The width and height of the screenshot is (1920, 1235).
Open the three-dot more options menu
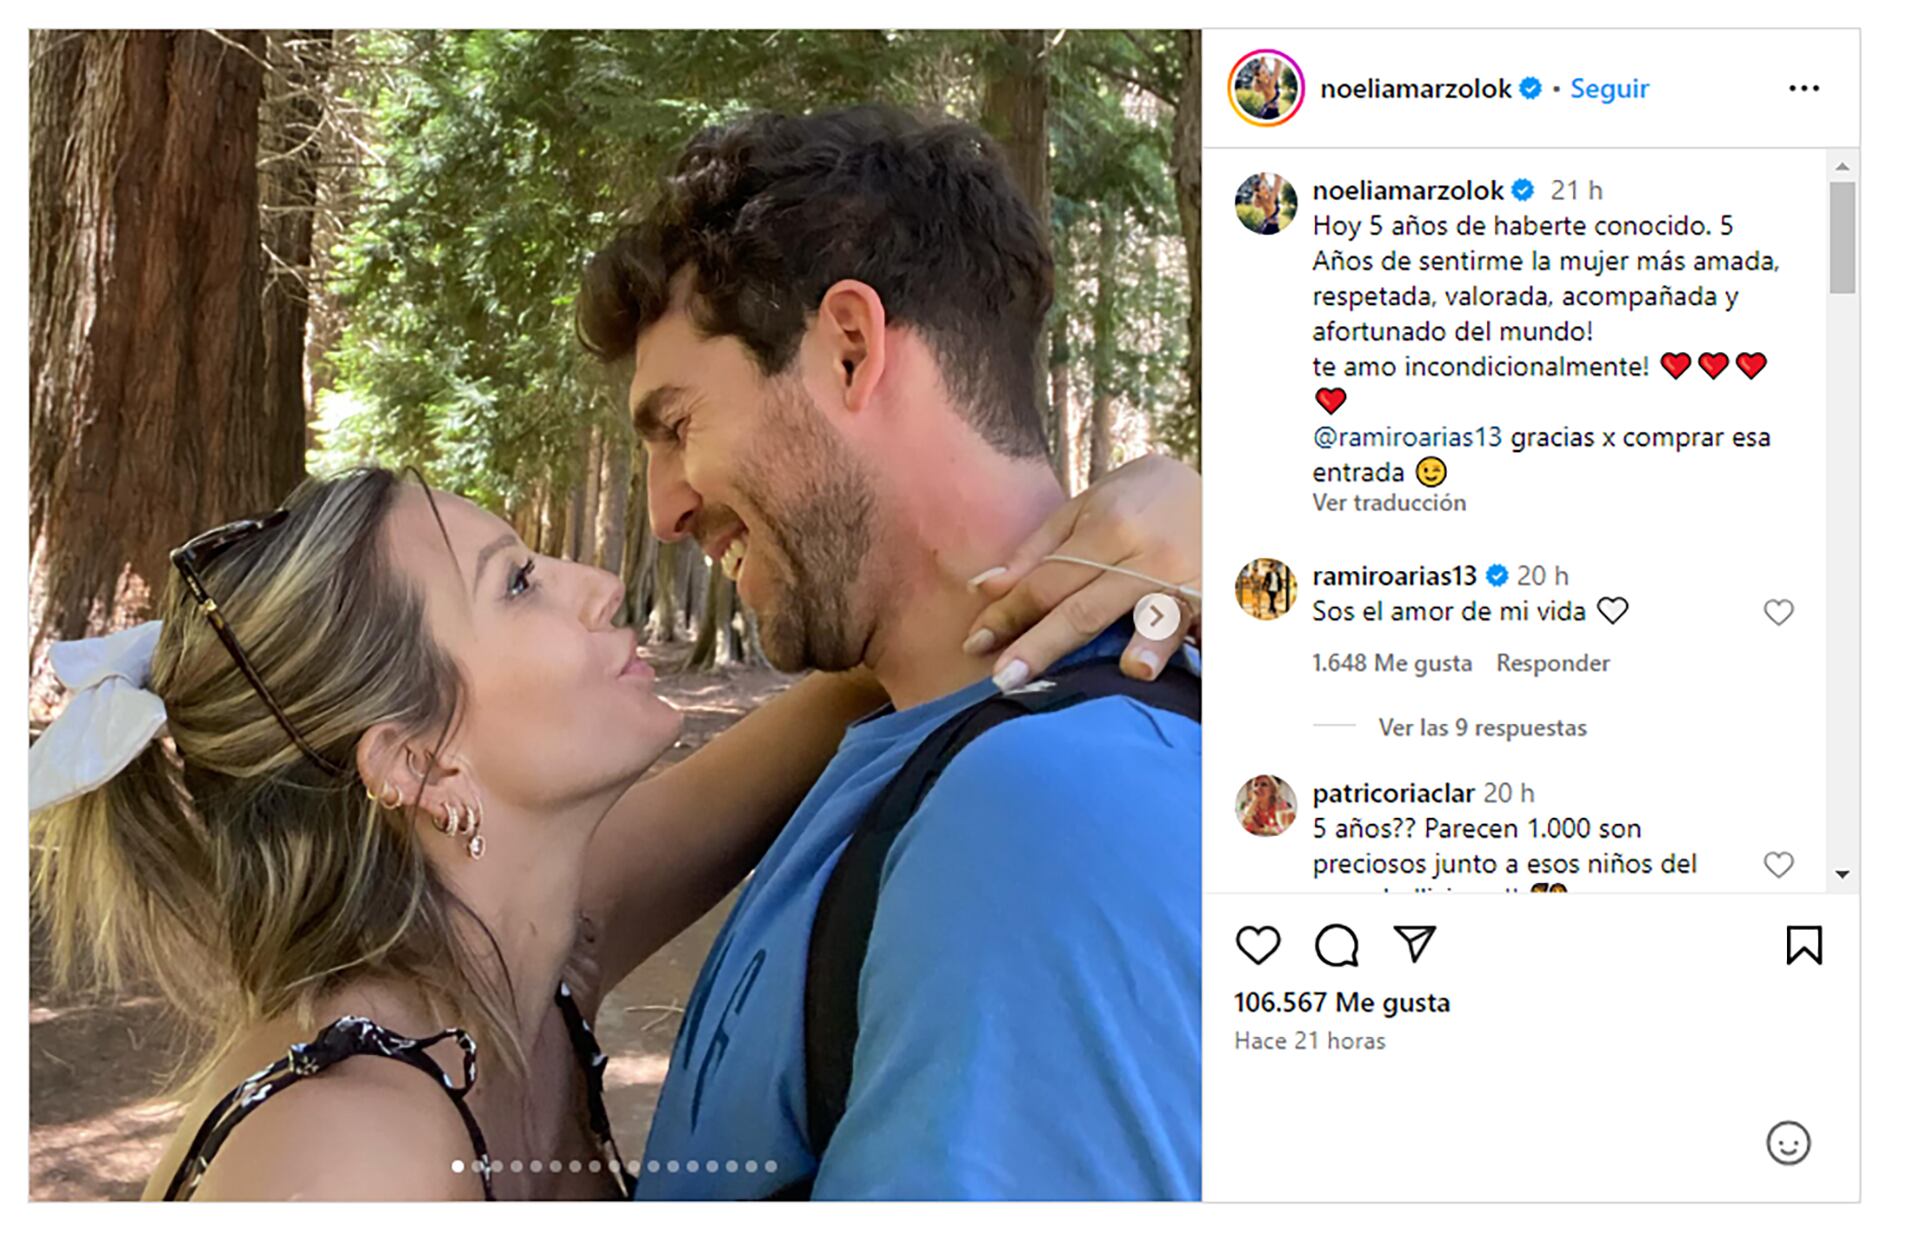click(x=1804, y=89)
